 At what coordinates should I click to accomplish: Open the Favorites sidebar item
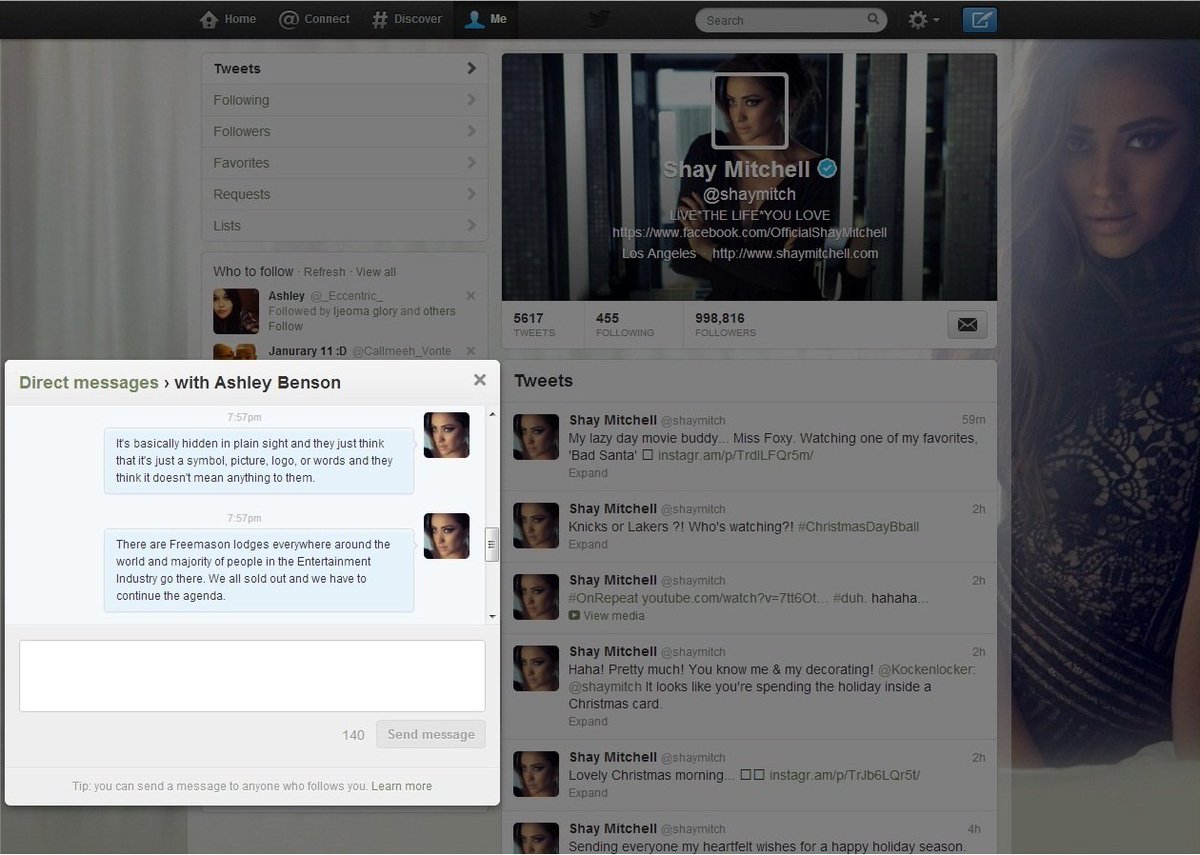click(344, 163)
